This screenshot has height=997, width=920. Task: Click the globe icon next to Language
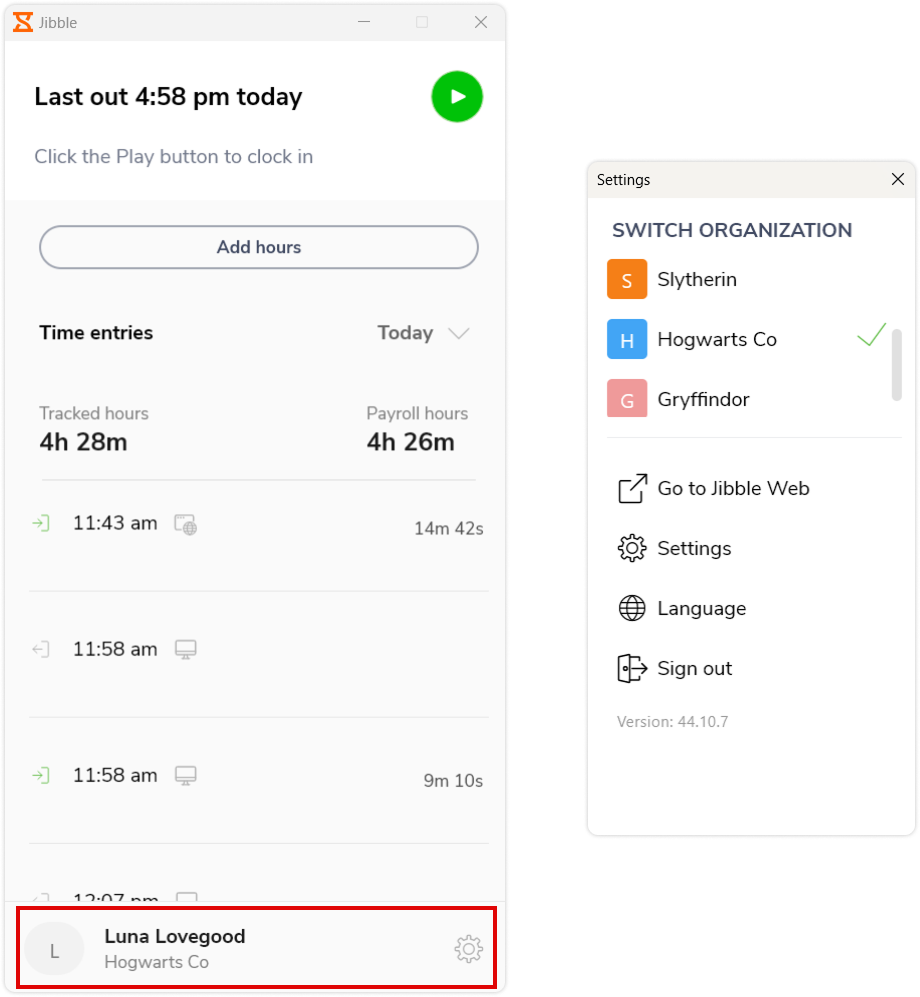pos(632,609)
